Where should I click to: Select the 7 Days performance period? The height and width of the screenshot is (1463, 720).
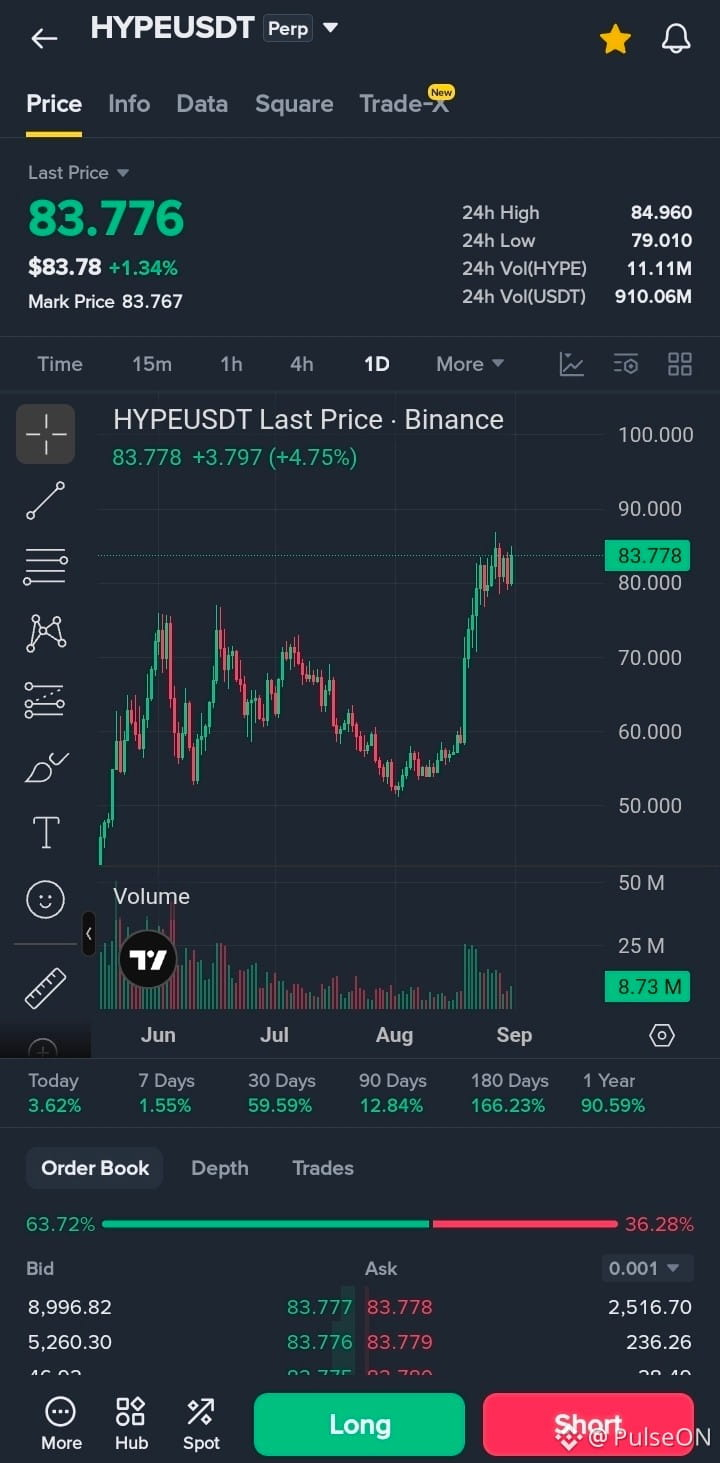click(x=166, y=1092)
